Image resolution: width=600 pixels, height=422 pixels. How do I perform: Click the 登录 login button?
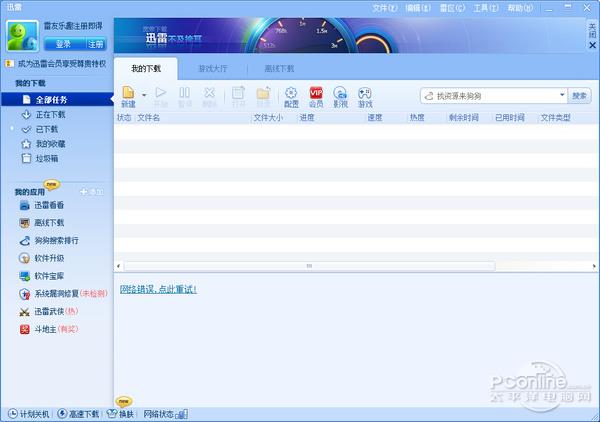pos(64,44)
